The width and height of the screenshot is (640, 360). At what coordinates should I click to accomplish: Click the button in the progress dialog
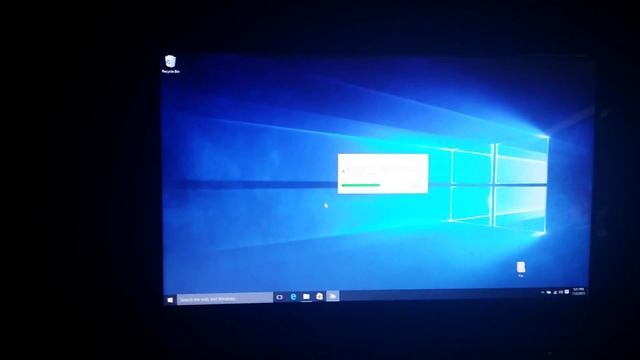[416, 186]
